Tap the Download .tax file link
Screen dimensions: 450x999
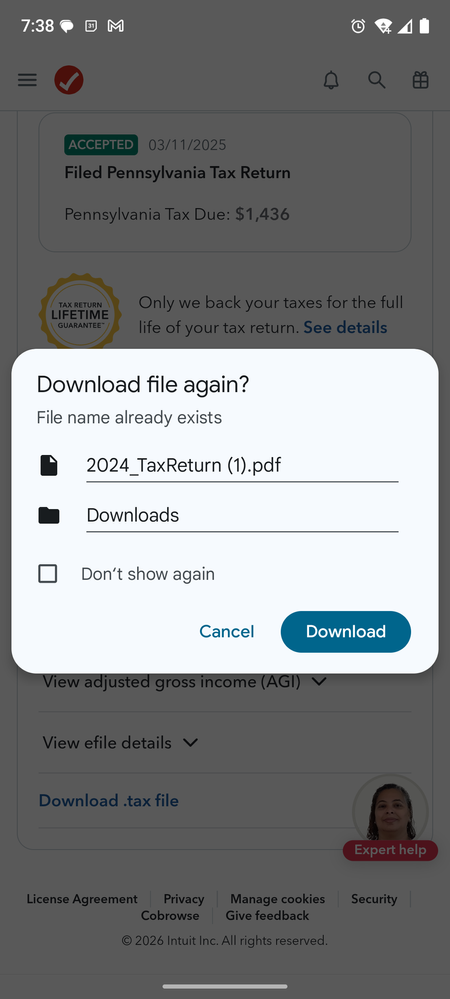pyautogui.click(x=109, y=801)
